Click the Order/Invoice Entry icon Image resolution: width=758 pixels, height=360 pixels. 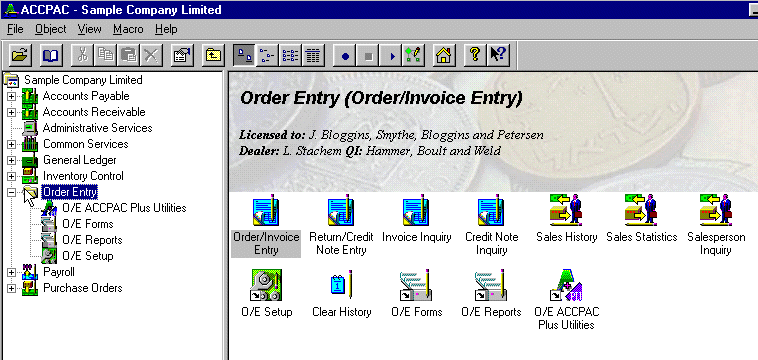(266, 210)
